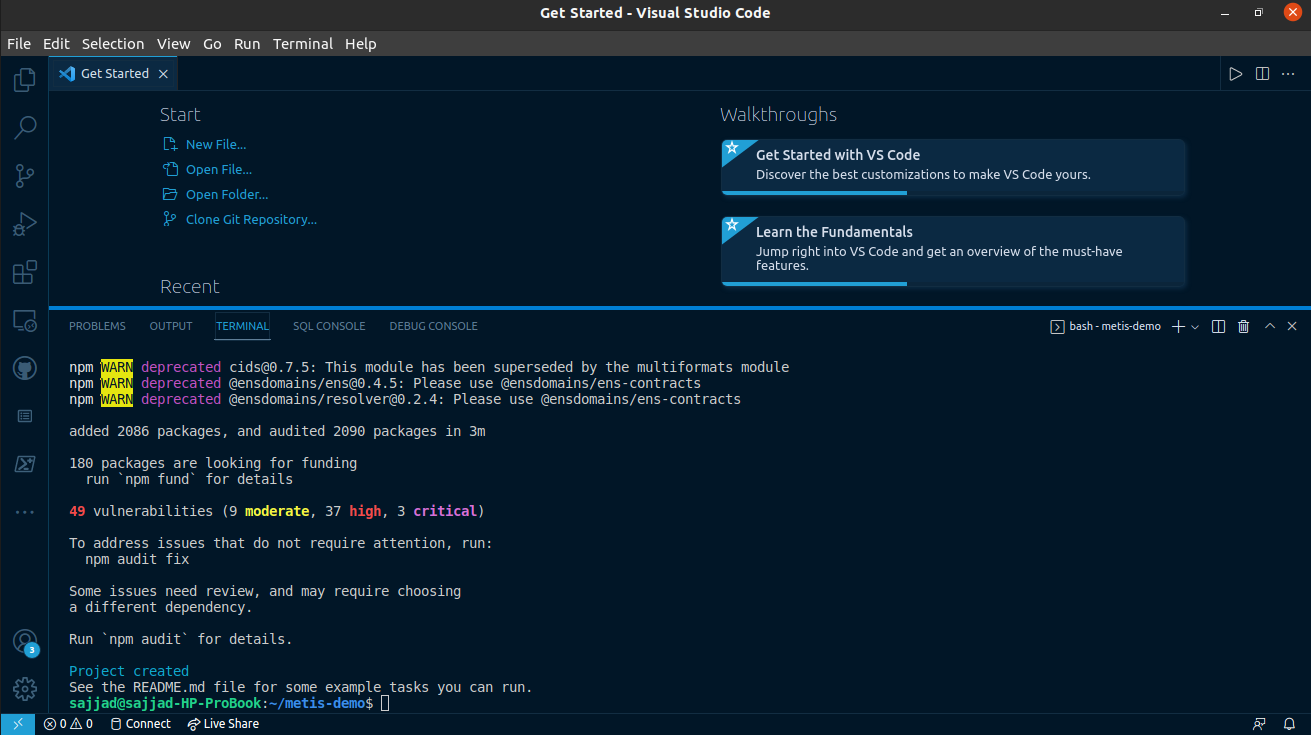Click the New File... link

[204, 145]
